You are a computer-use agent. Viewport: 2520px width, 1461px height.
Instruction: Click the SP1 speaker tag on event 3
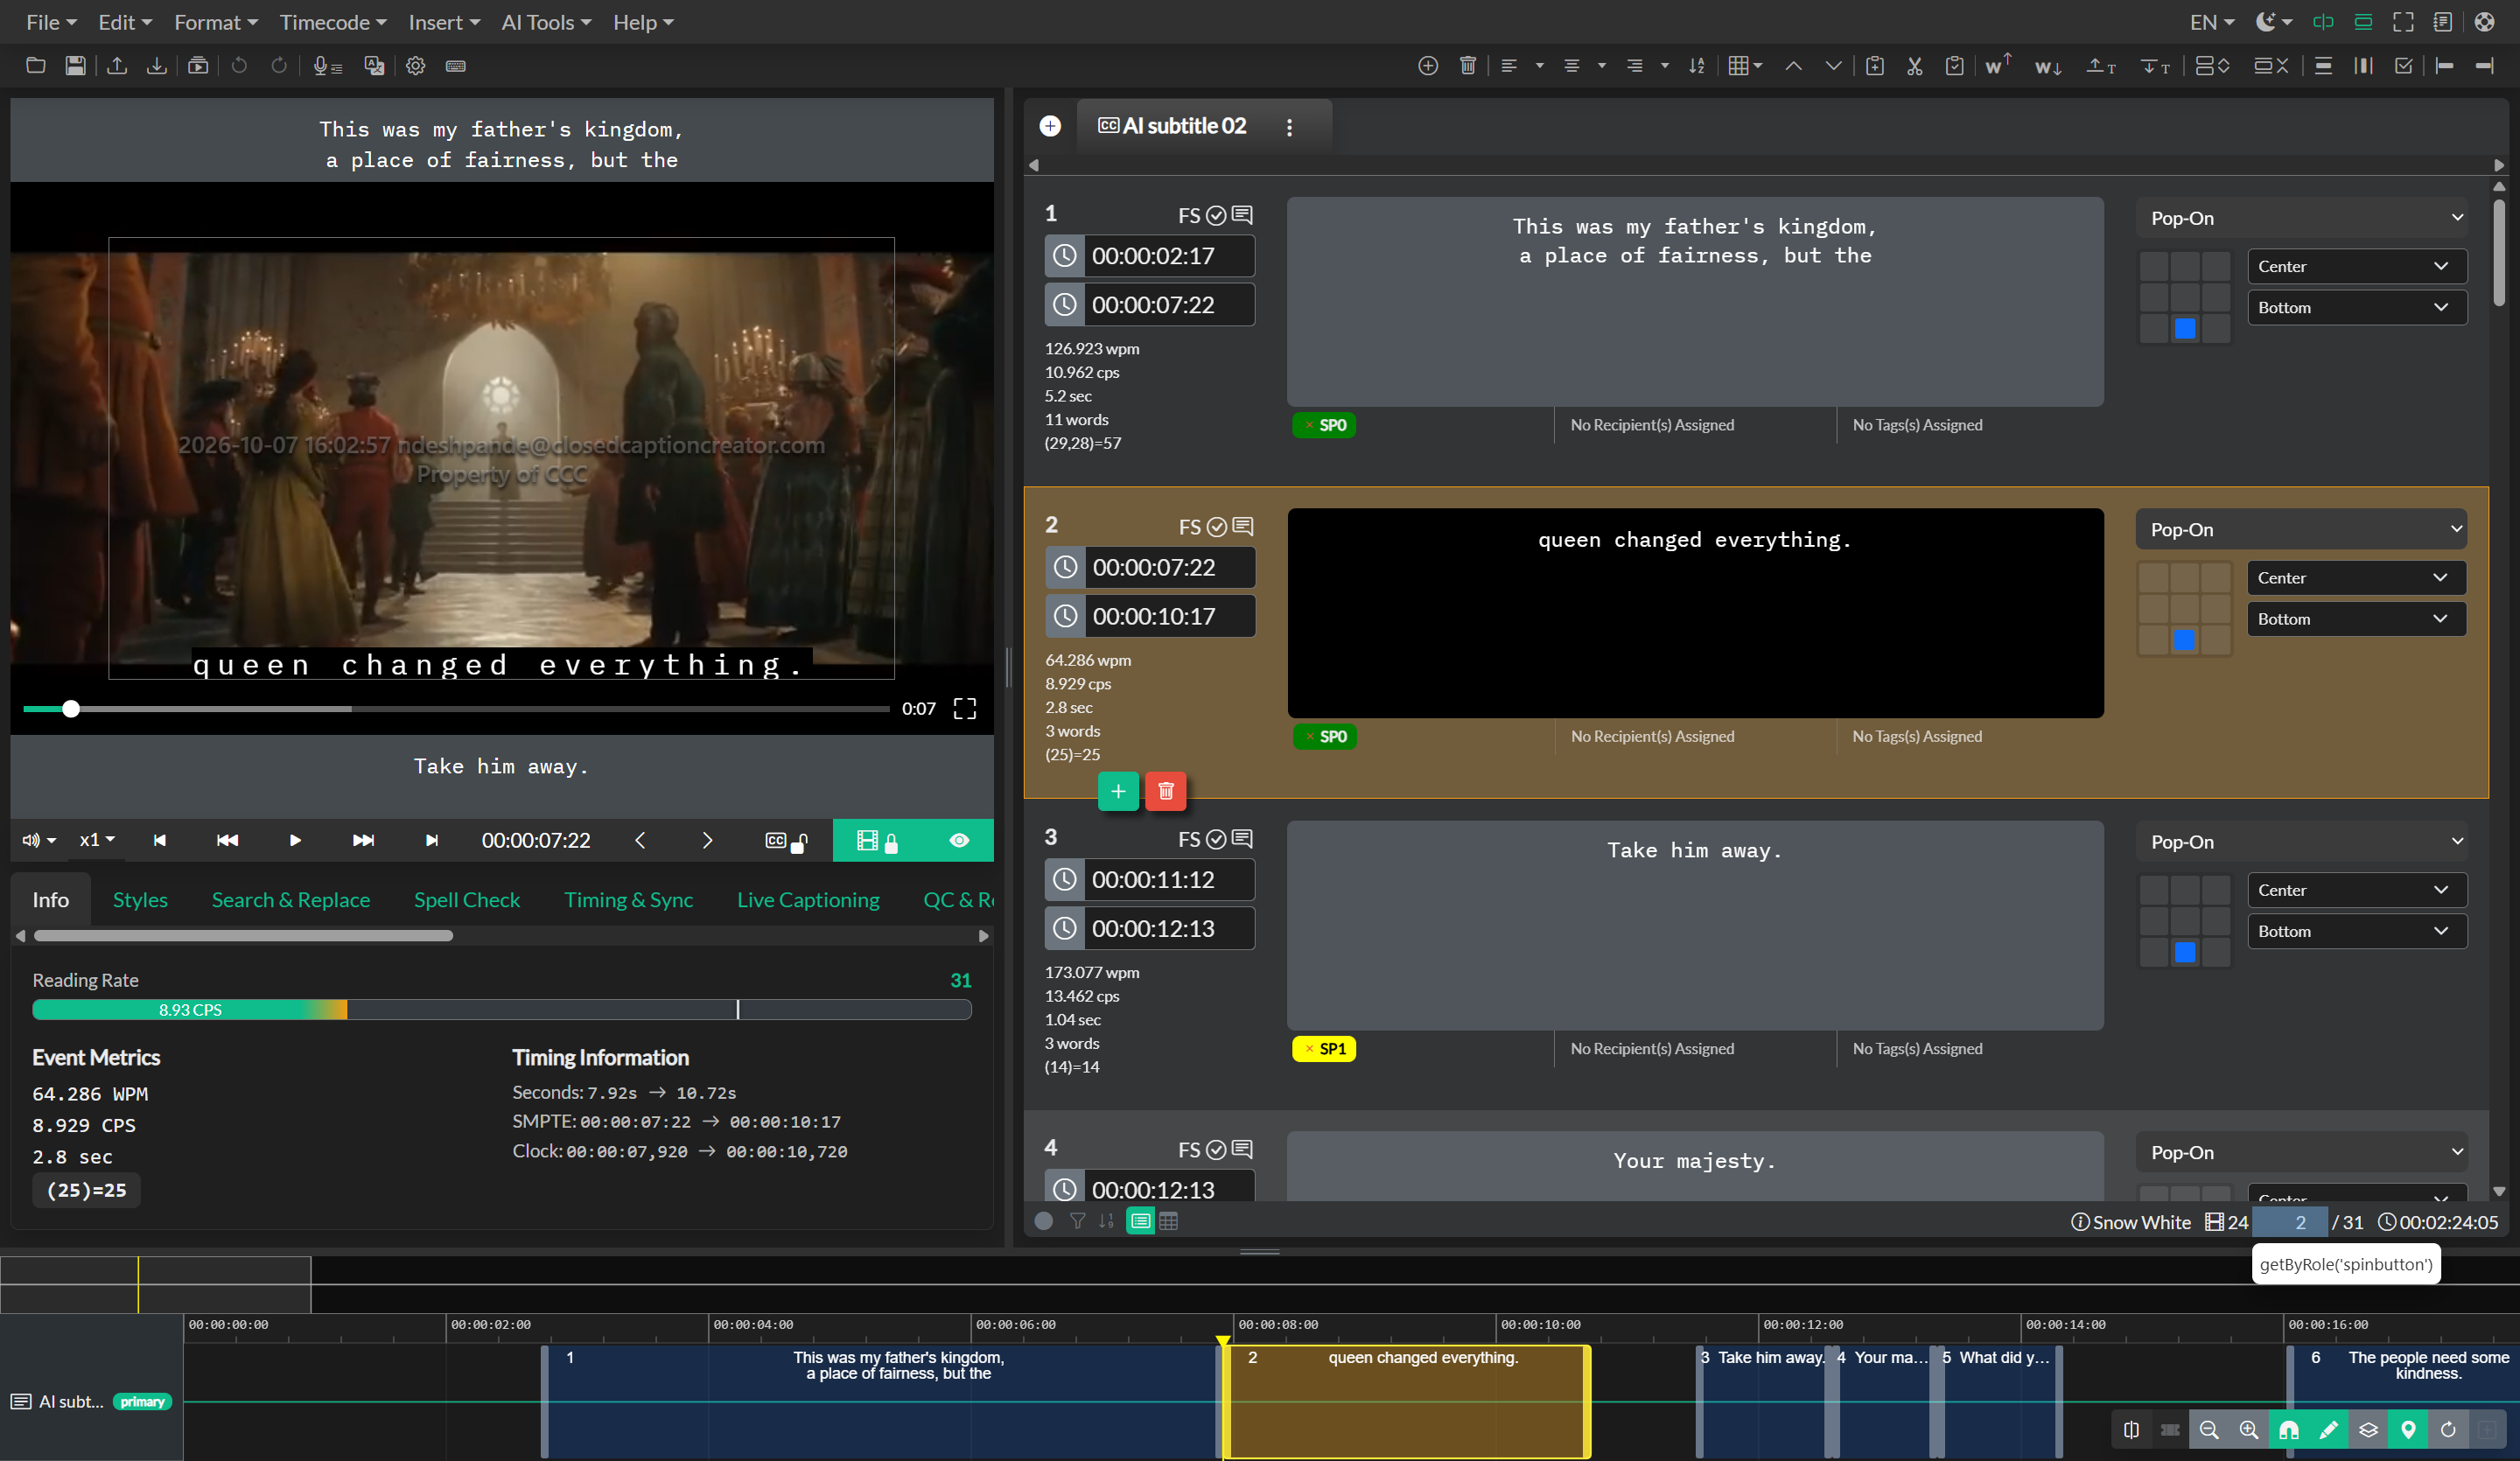[x=1323, y=1049]
